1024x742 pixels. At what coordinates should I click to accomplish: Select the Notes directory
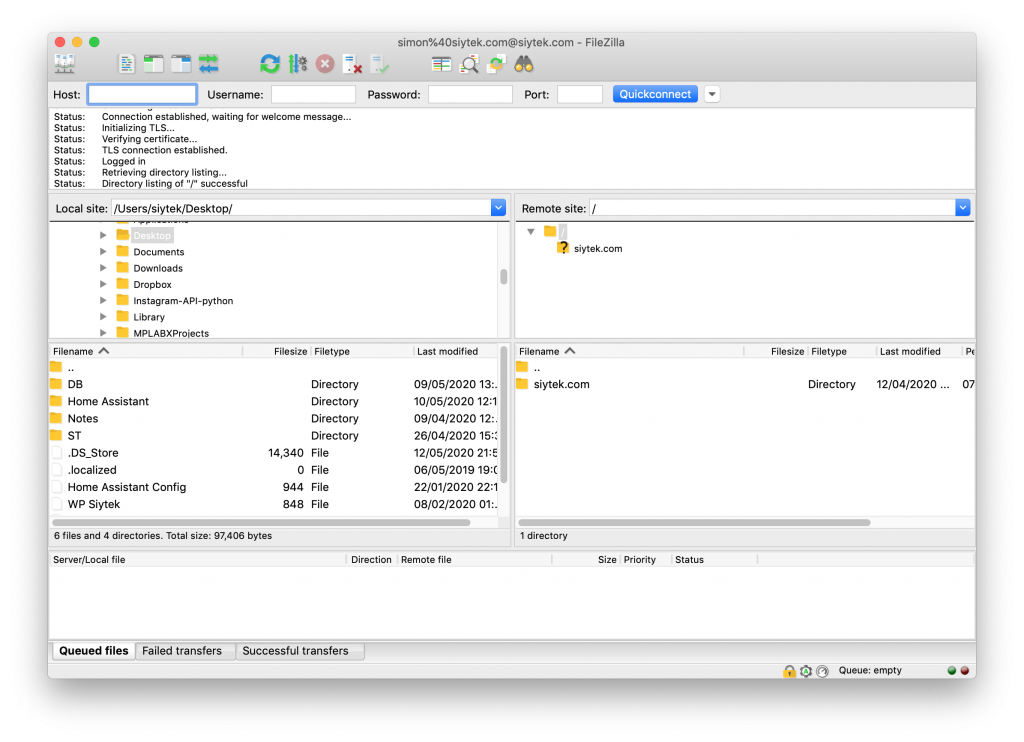coord(274,418)
